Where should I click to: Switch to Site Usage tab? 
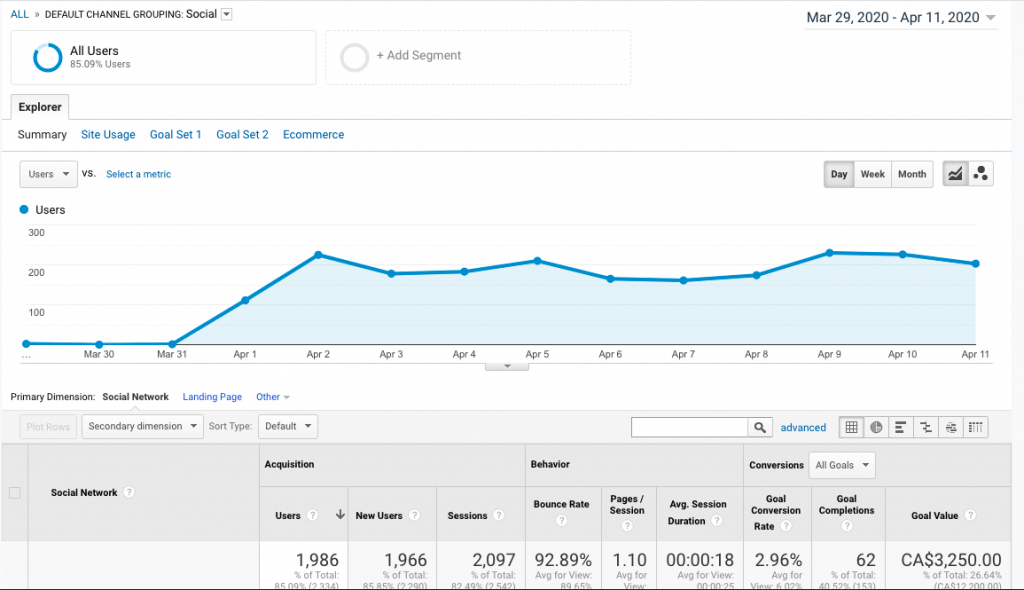coord(108,135)
